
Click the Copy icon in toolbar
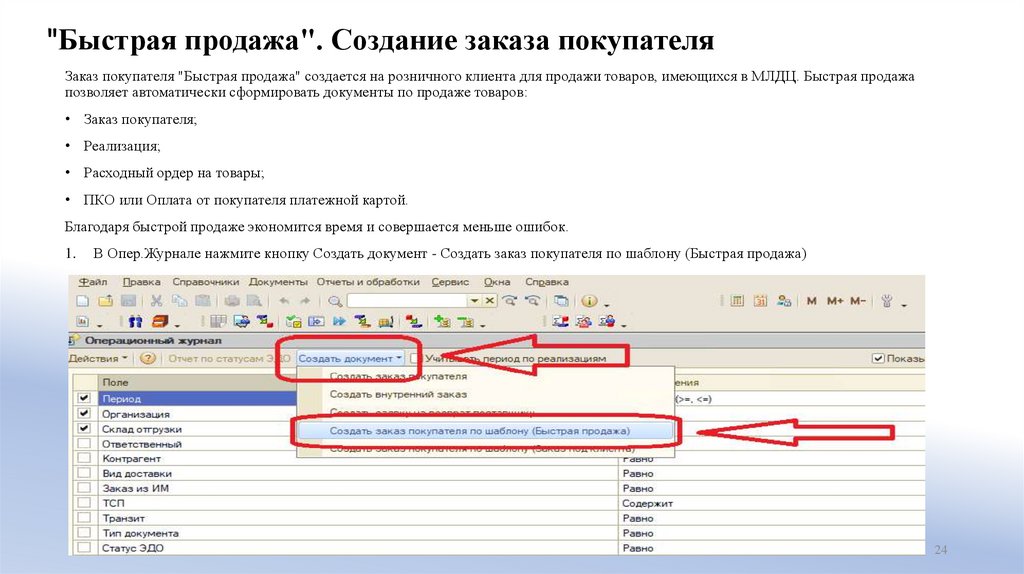pos(179,301)
